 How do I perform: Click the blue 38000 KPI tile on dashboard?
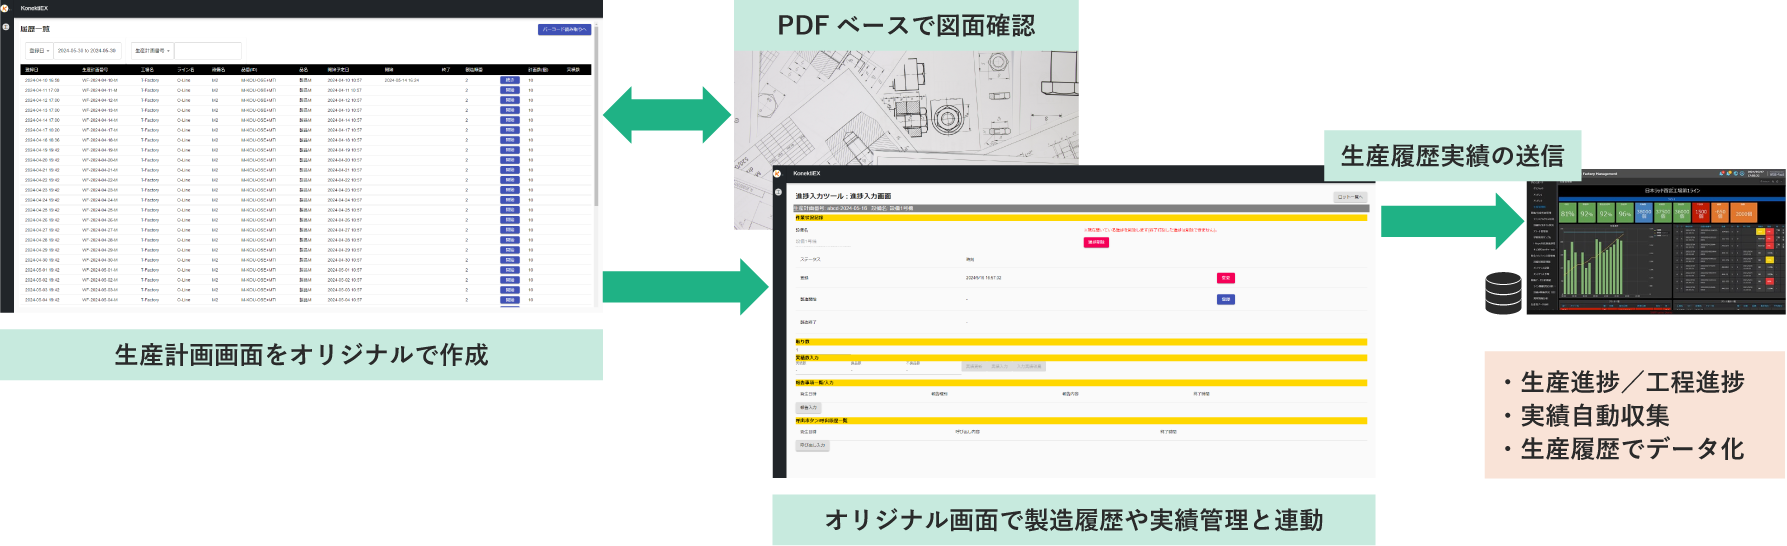coord(1643,213)
